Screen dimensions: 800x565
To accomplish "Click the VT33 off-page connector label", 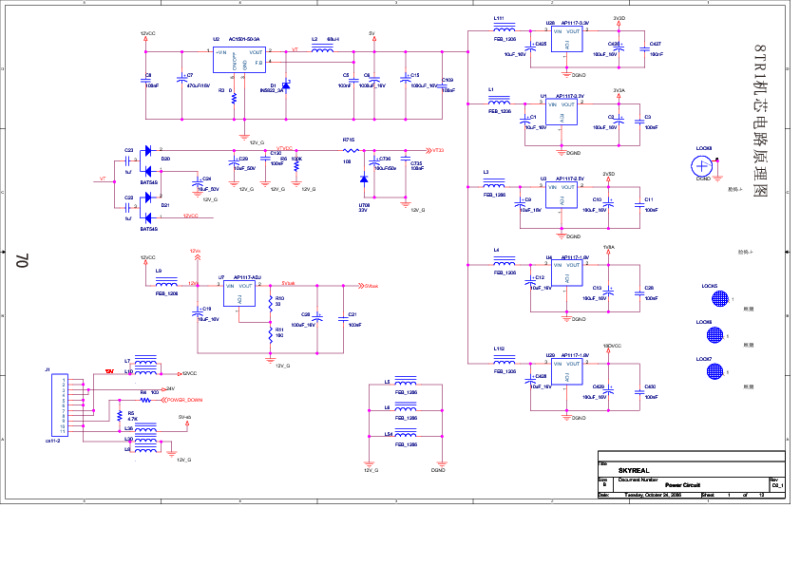I will [436, 151].
